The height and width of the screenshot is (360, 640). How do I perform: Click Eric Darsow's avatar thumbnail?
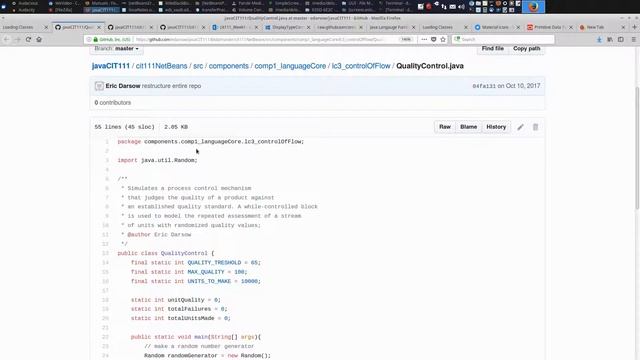point(99,86)
